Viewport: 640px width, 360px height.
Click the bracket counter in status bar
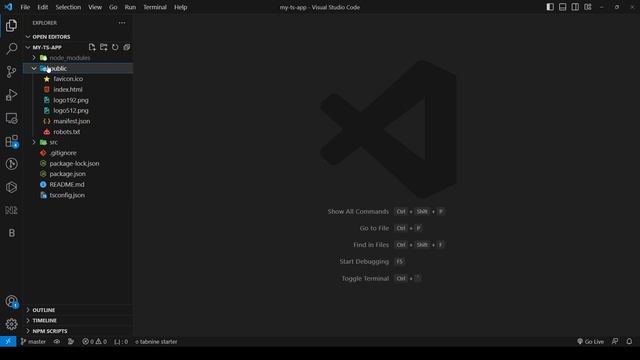tap(121, 342)
